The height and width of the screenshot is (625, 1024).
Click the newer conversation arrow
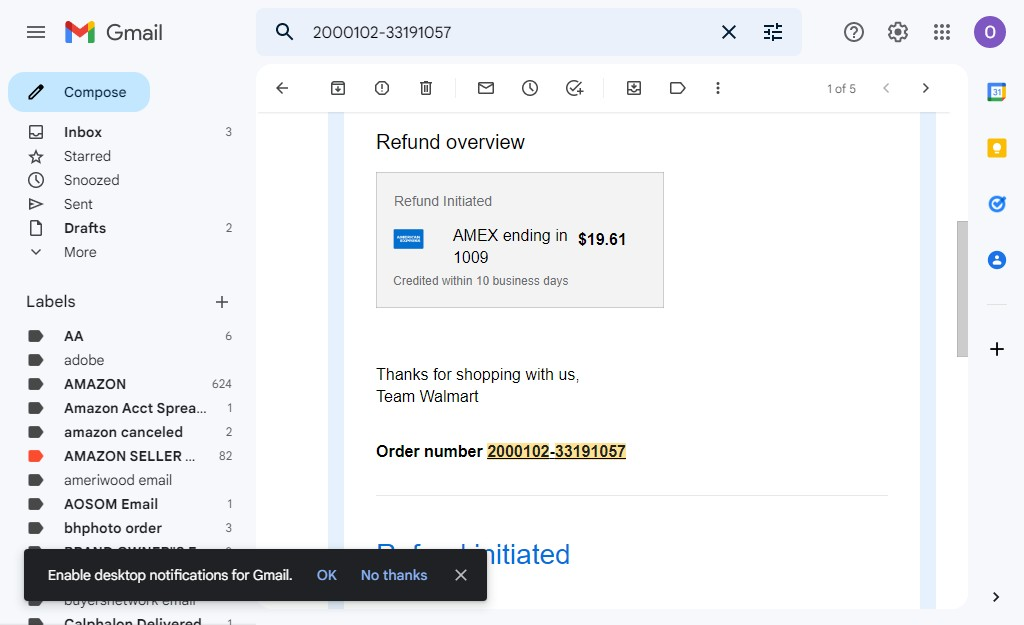point(886,88)
